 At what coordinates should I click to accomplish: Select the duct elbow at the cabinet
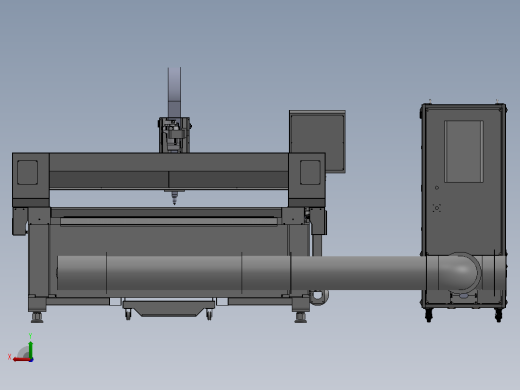point(460,272)
